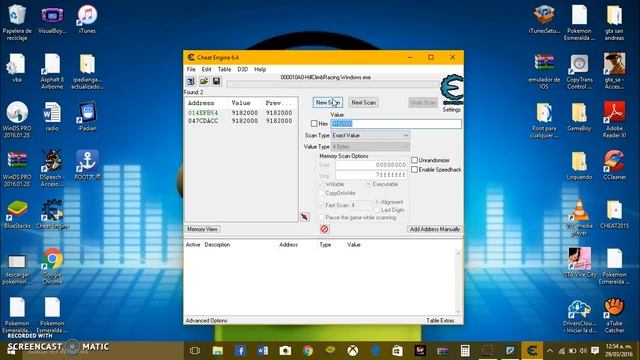Screen dimensions: 640x360
Task: Open the Google Chrome desktop shortcut
Action: (52, 266)
